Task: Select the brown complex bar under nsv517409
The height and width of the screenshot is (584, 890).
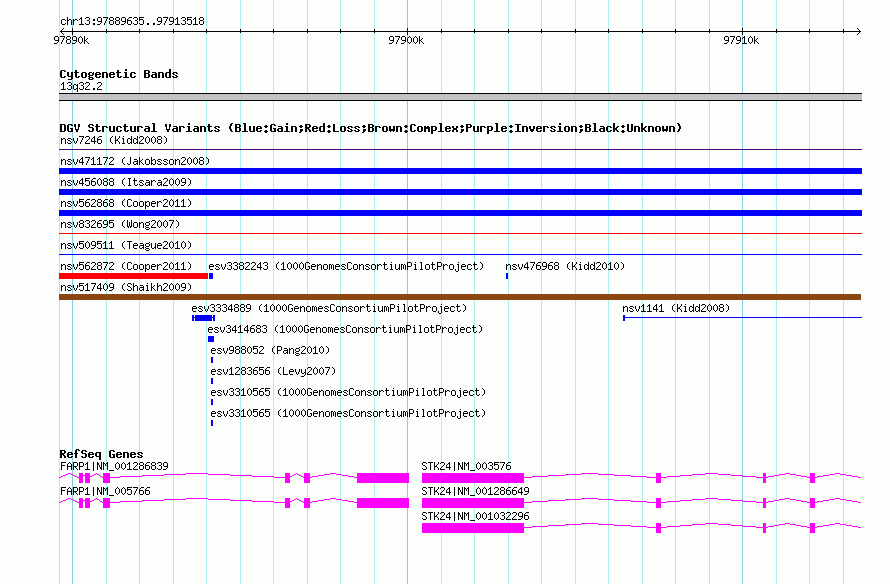Action: [460, 297]
